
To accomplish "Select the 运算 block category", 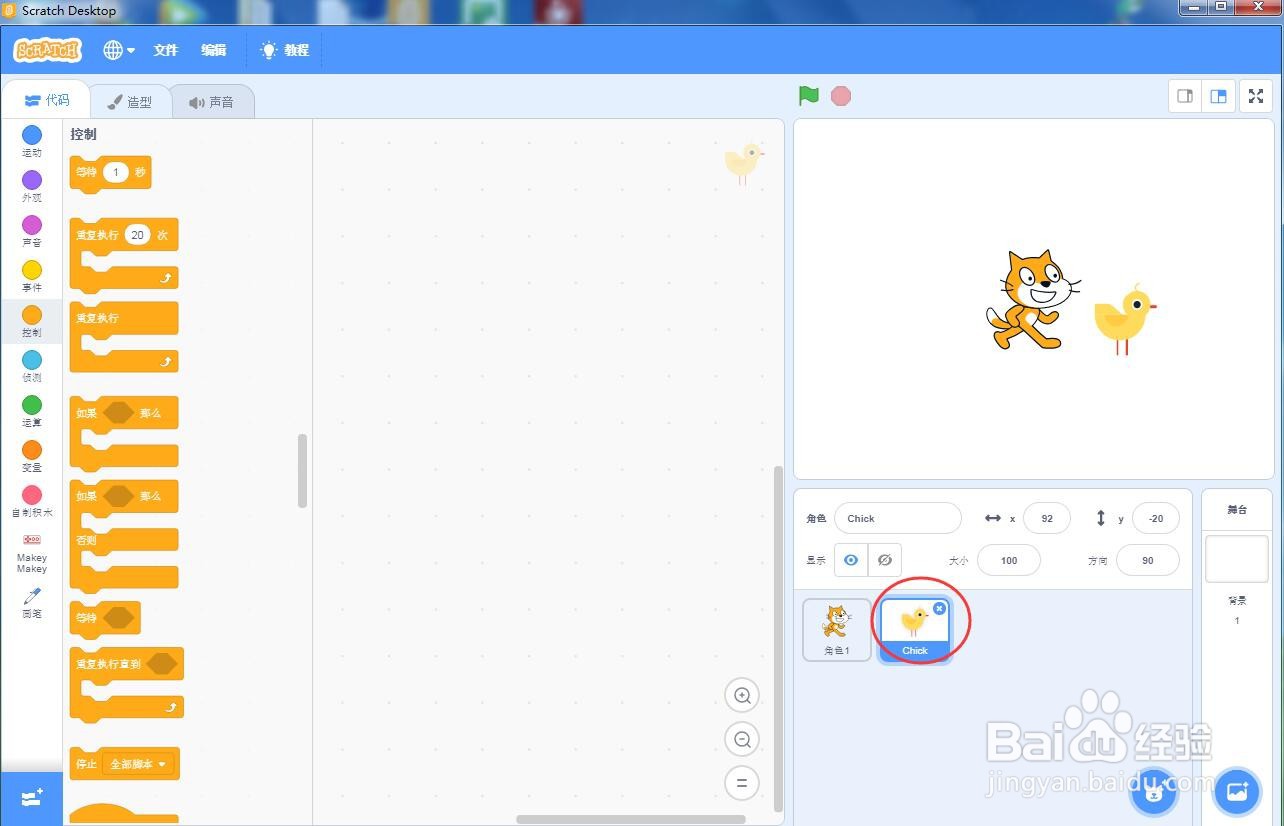I will (32, 411).
